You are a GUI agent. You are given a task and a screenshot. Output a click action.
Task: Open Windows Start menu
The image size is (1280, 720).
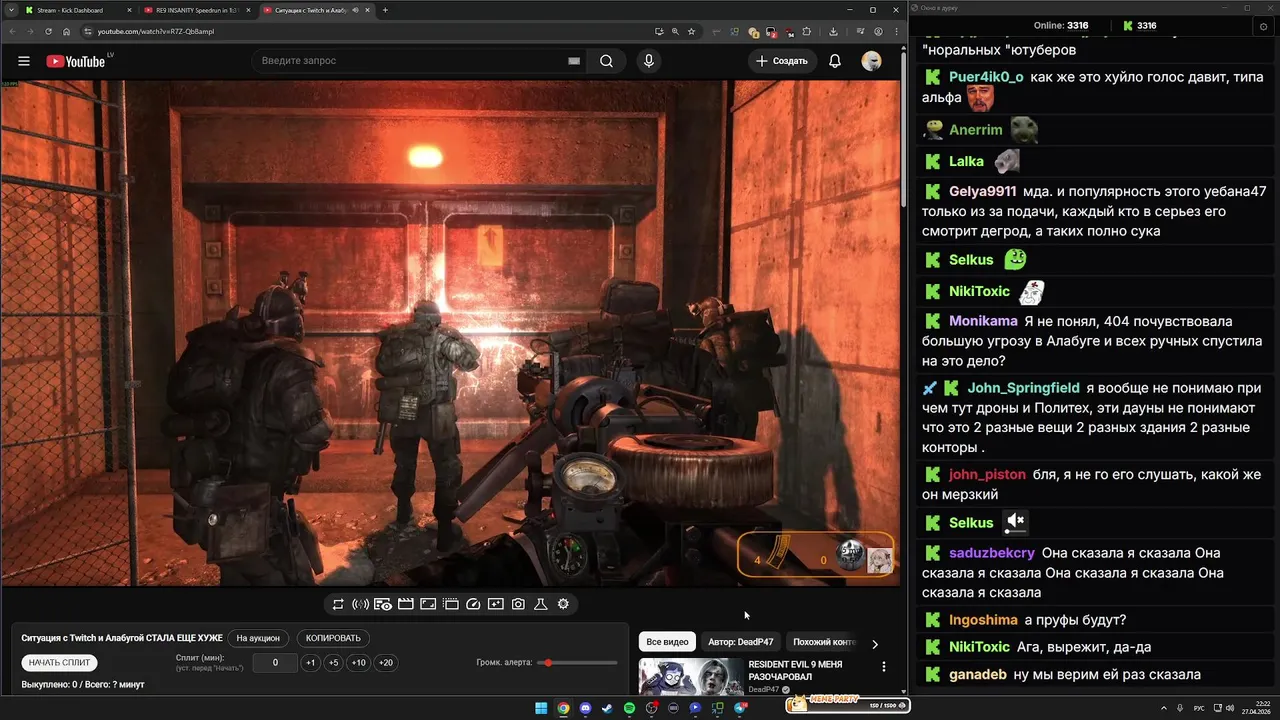(541, 708)
